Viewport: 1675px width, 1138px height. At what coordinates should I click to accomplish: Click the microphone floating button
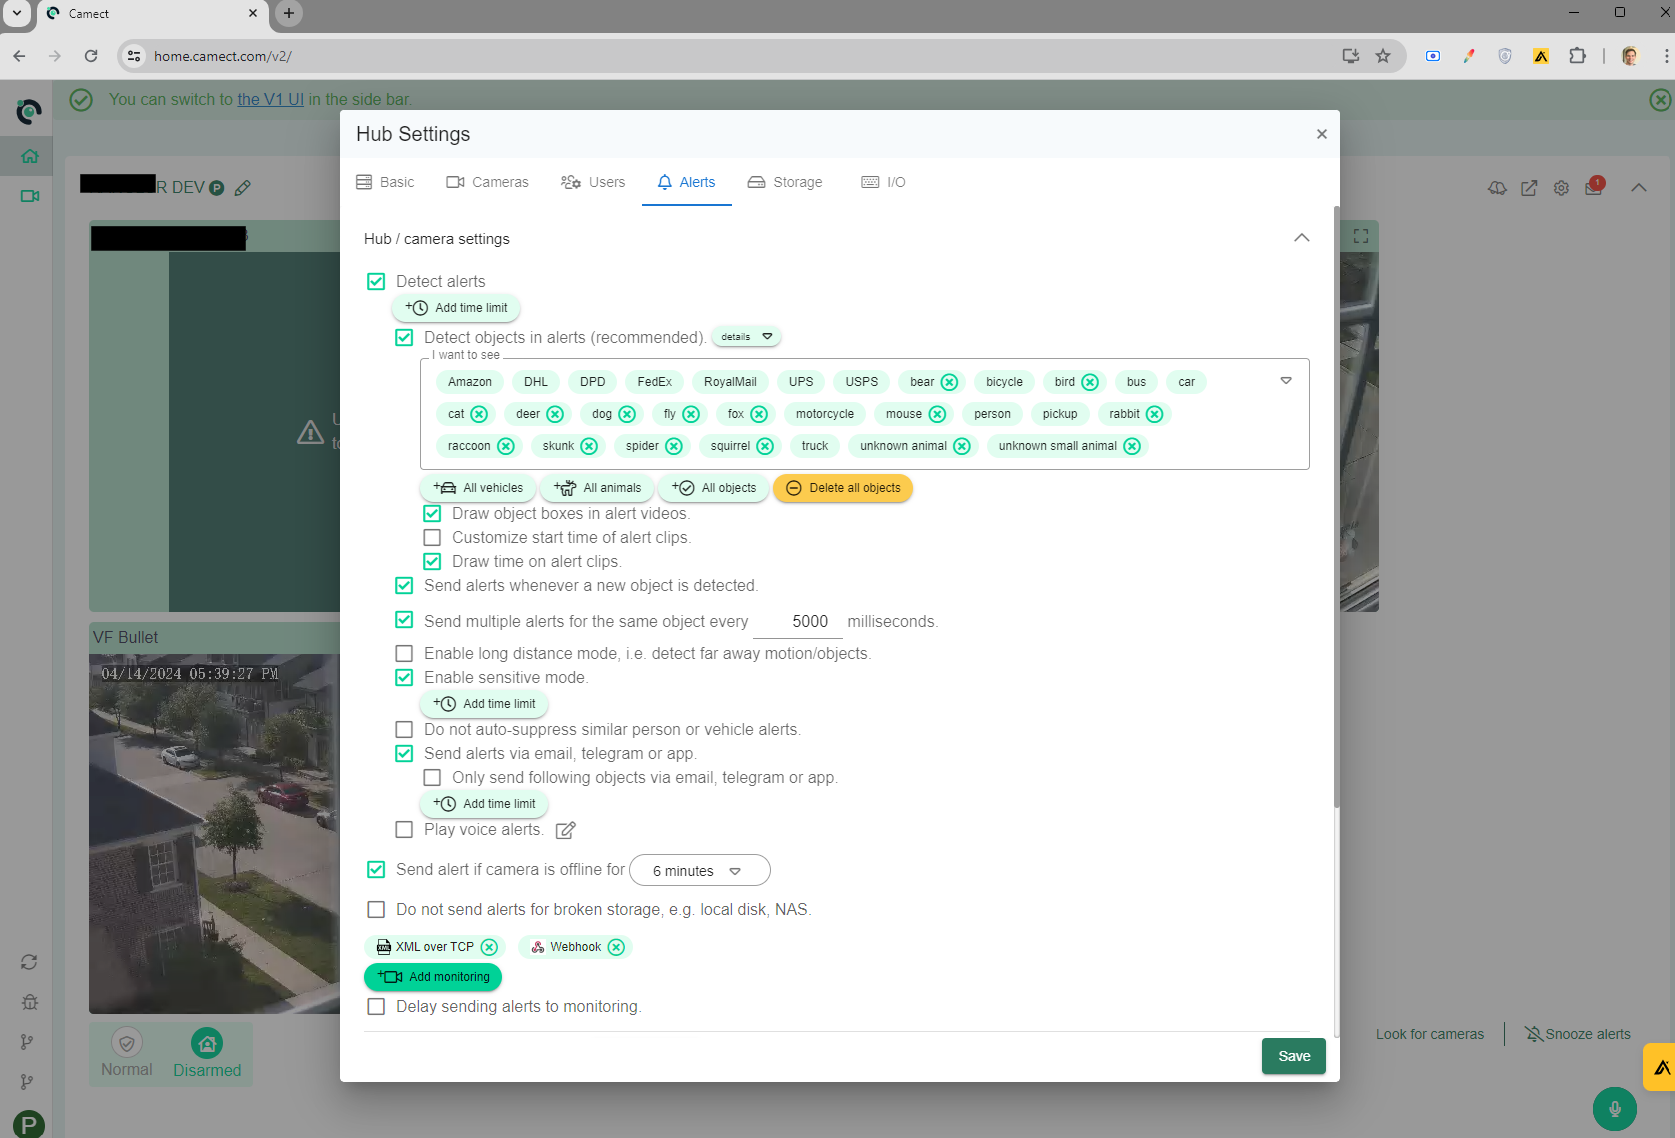point(1614,1108)
